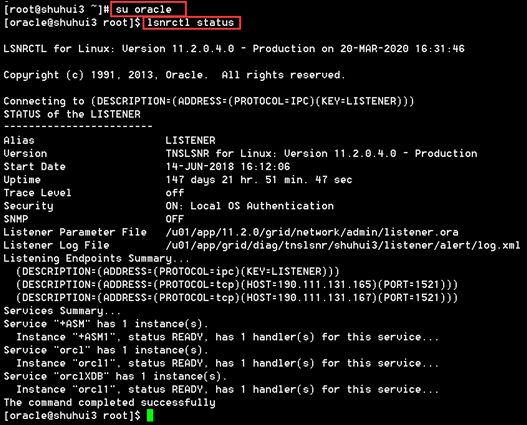527x425 pixels.
Task: Click the 'Connecting to (DESCRIPTION=' line
Action: click(209, 101)
